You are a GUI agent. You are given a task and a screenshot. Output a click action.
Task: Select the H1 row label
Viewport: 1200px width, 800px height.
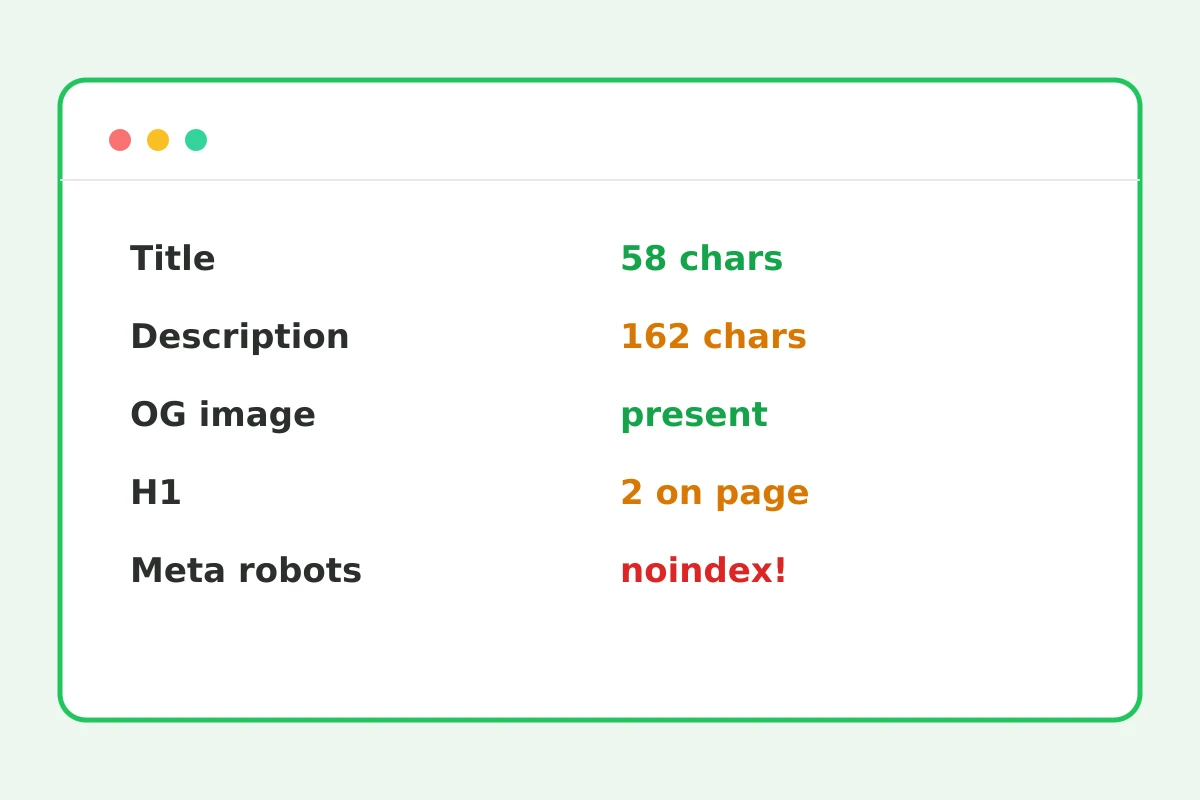(156, 493)
